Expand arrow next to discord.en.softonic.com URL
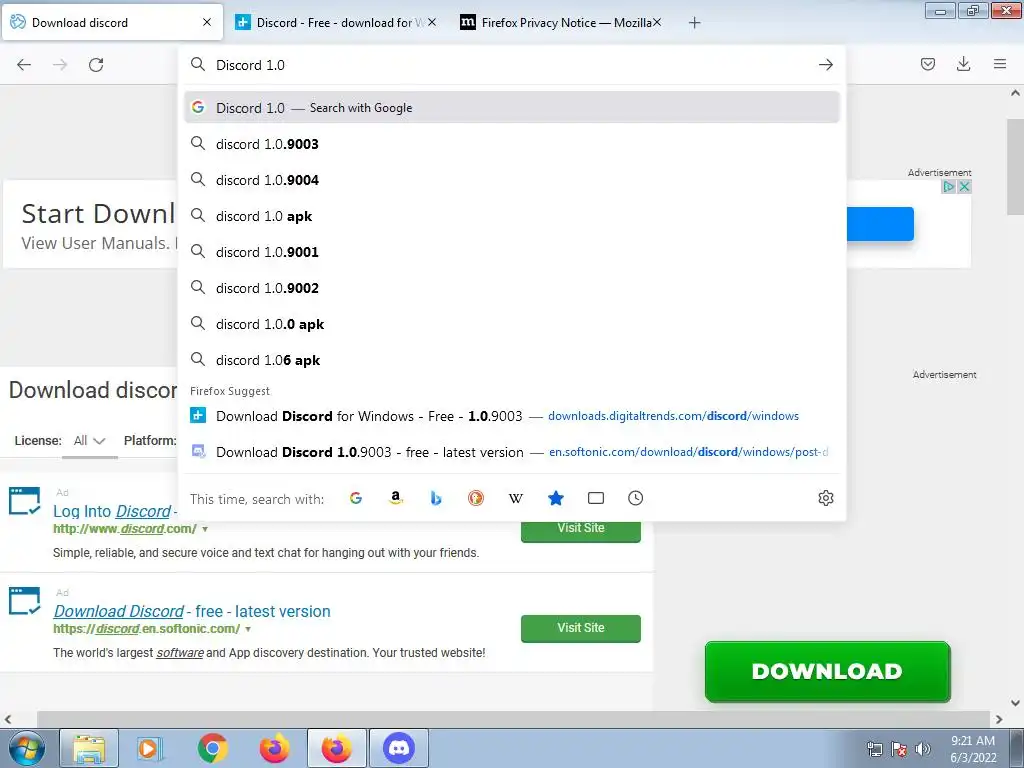Viewport: 1024px width, 768px height. pos(248,629)
